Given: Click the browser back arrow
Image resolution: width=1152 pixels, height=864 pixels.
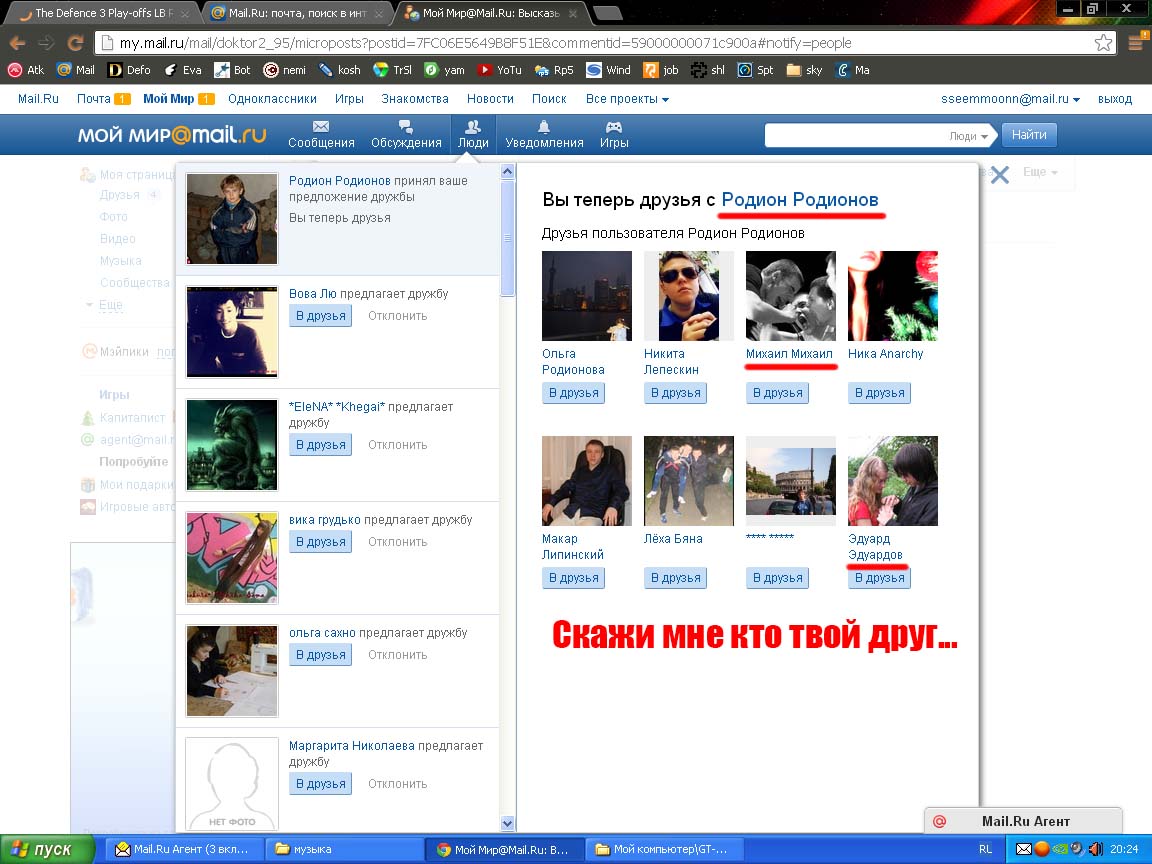Looking at the screenshot, I should tap(18, 43).
